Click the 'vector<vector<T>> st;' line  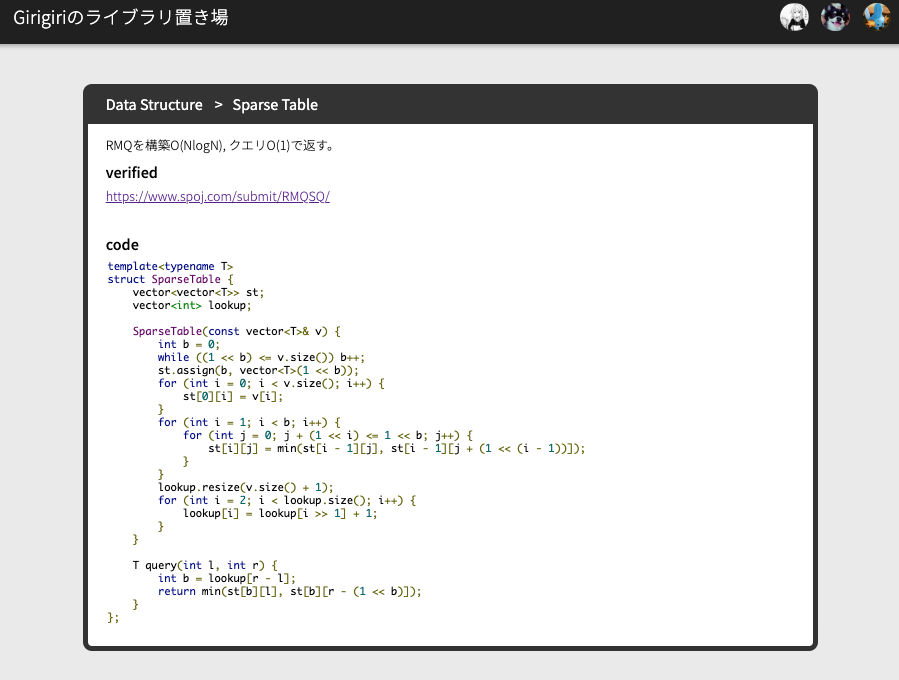click(198, 292)
